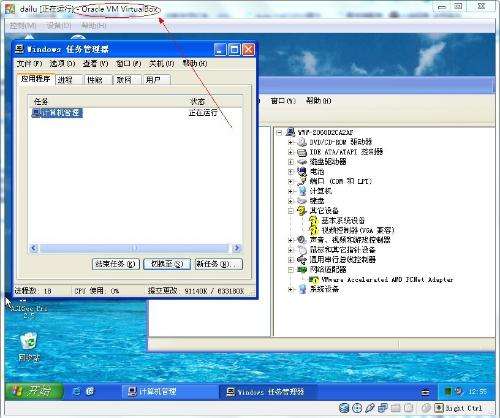This screenshot has height=418, width=500.
Task: Click the 开始 Start button
Action: click(34, 391)
